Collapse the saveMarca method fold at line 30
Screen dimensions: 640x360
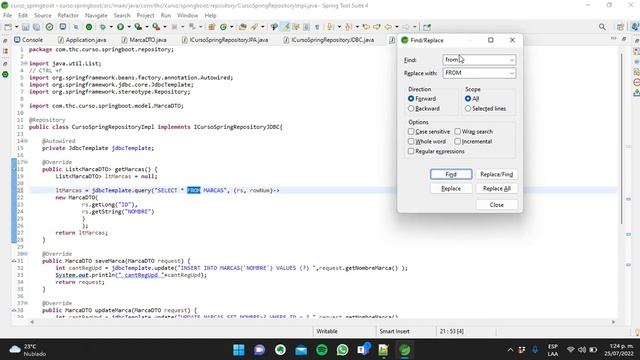[26, 254]
